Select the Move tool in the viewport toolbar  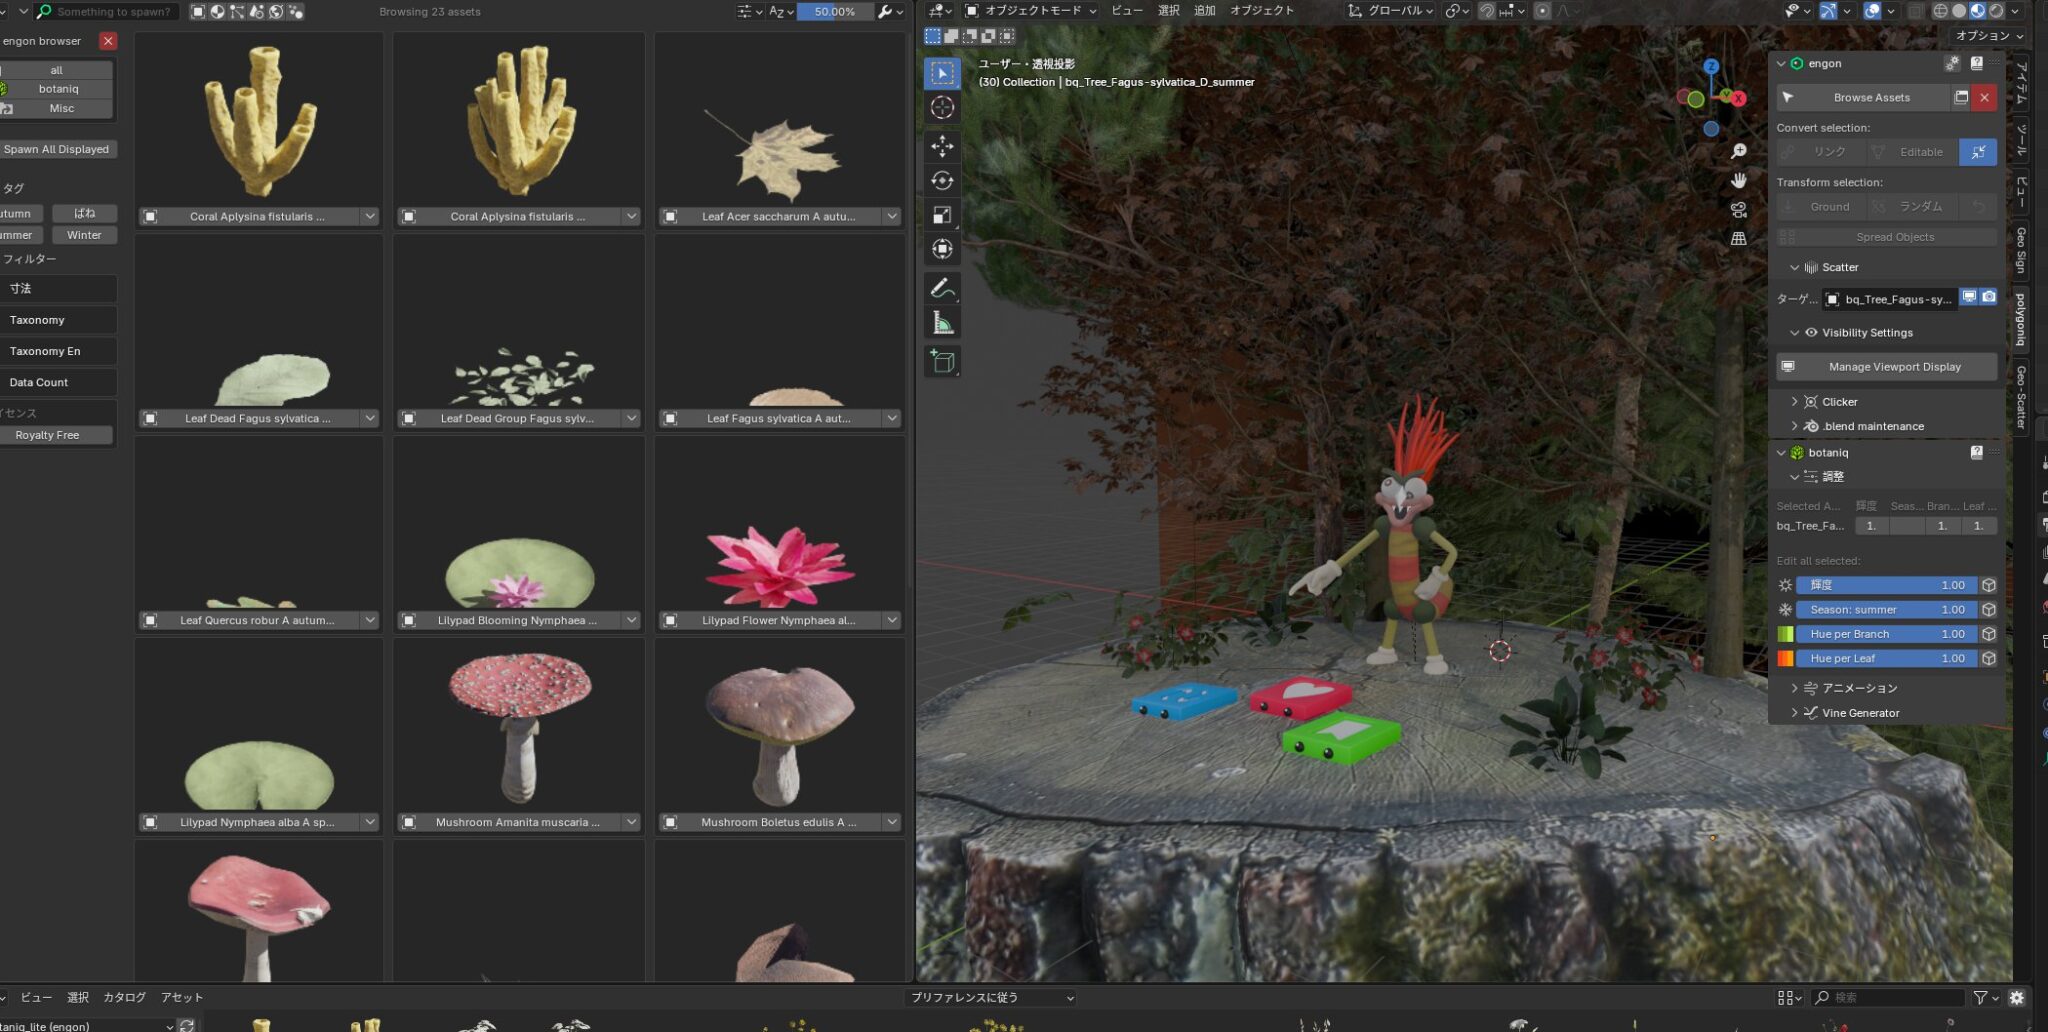point(944,146)
